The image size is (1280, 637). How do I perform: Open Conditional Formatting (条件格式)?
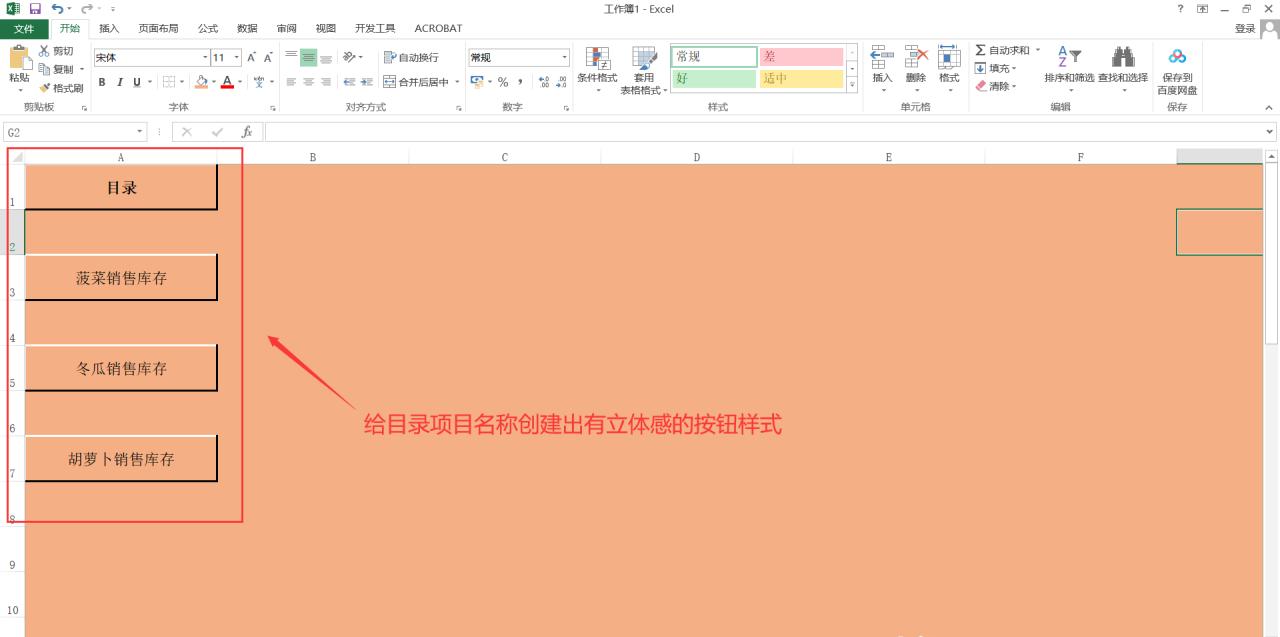tap(597, 70)
